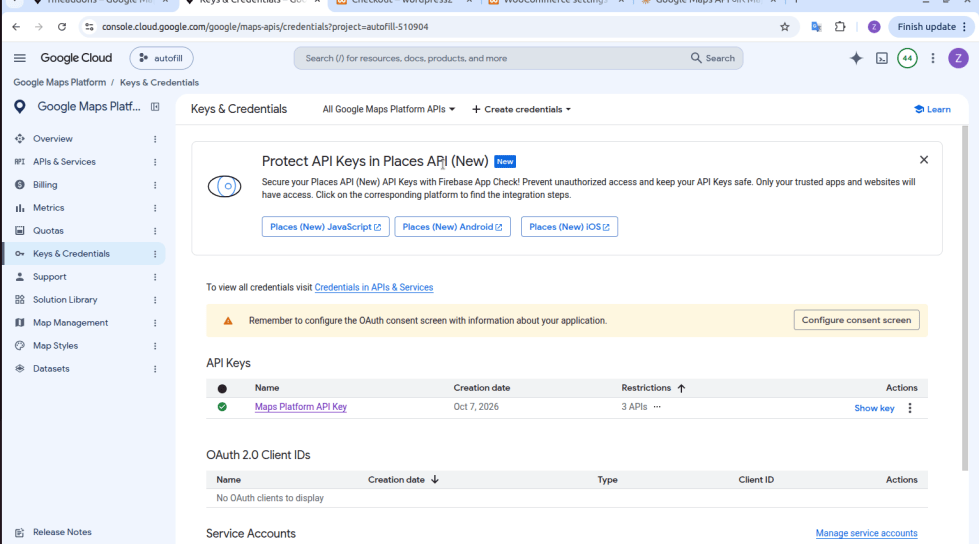The width and height of the screenshot is (979, 544).
Task: Sort OAuth clients by Creation date arrow
Action: [x=435, y=480]
